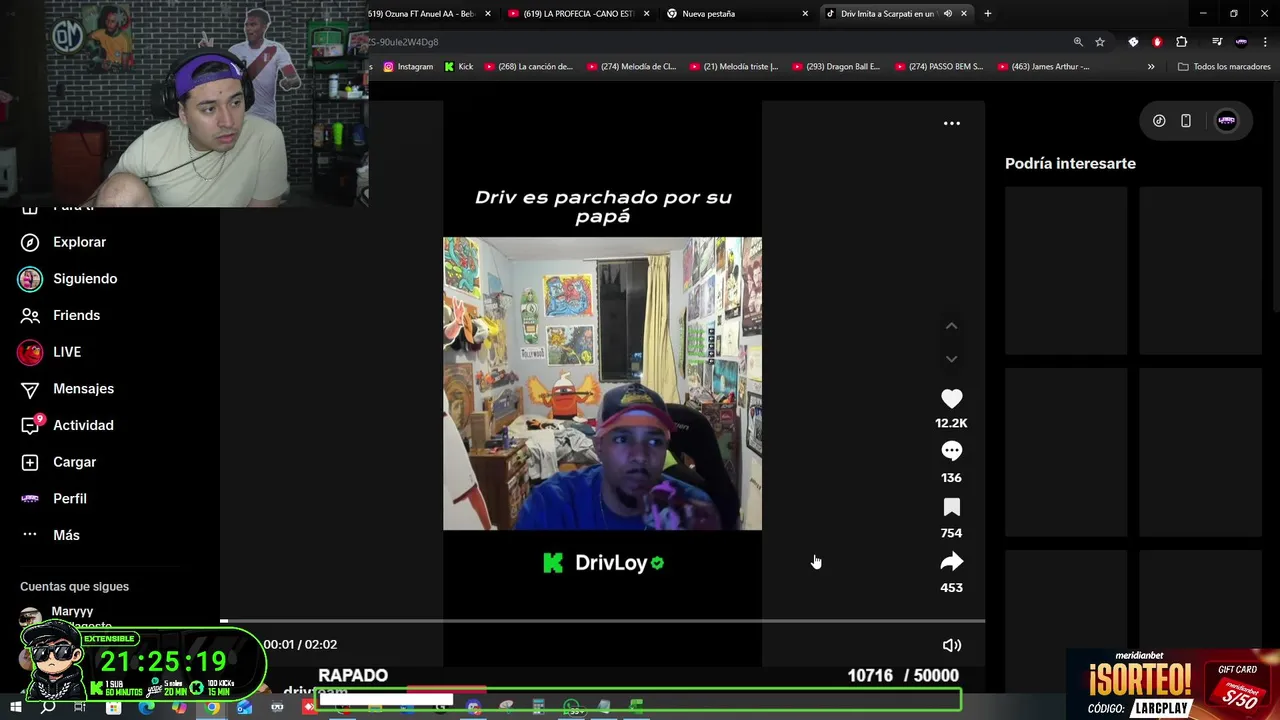Open the Melodía de Cl... bookmark
This screenshot has height=720, width=1280.
coord(632,67)
